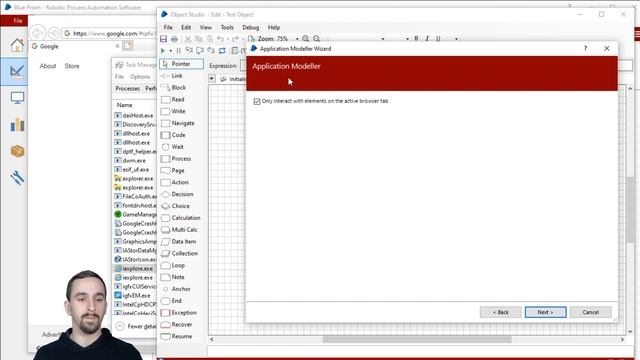
Task: Toggle bold formatting in Object Studio
Action: 416,39
